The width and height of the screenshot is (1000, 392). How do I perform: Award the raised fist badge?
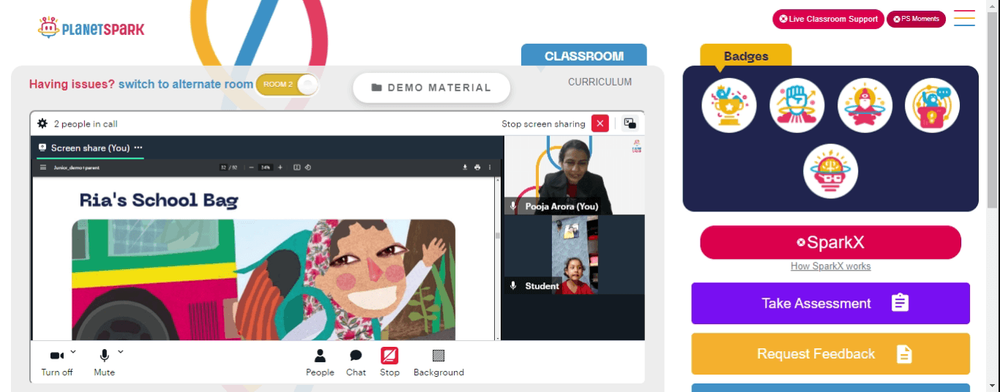(x=797, y=105)
